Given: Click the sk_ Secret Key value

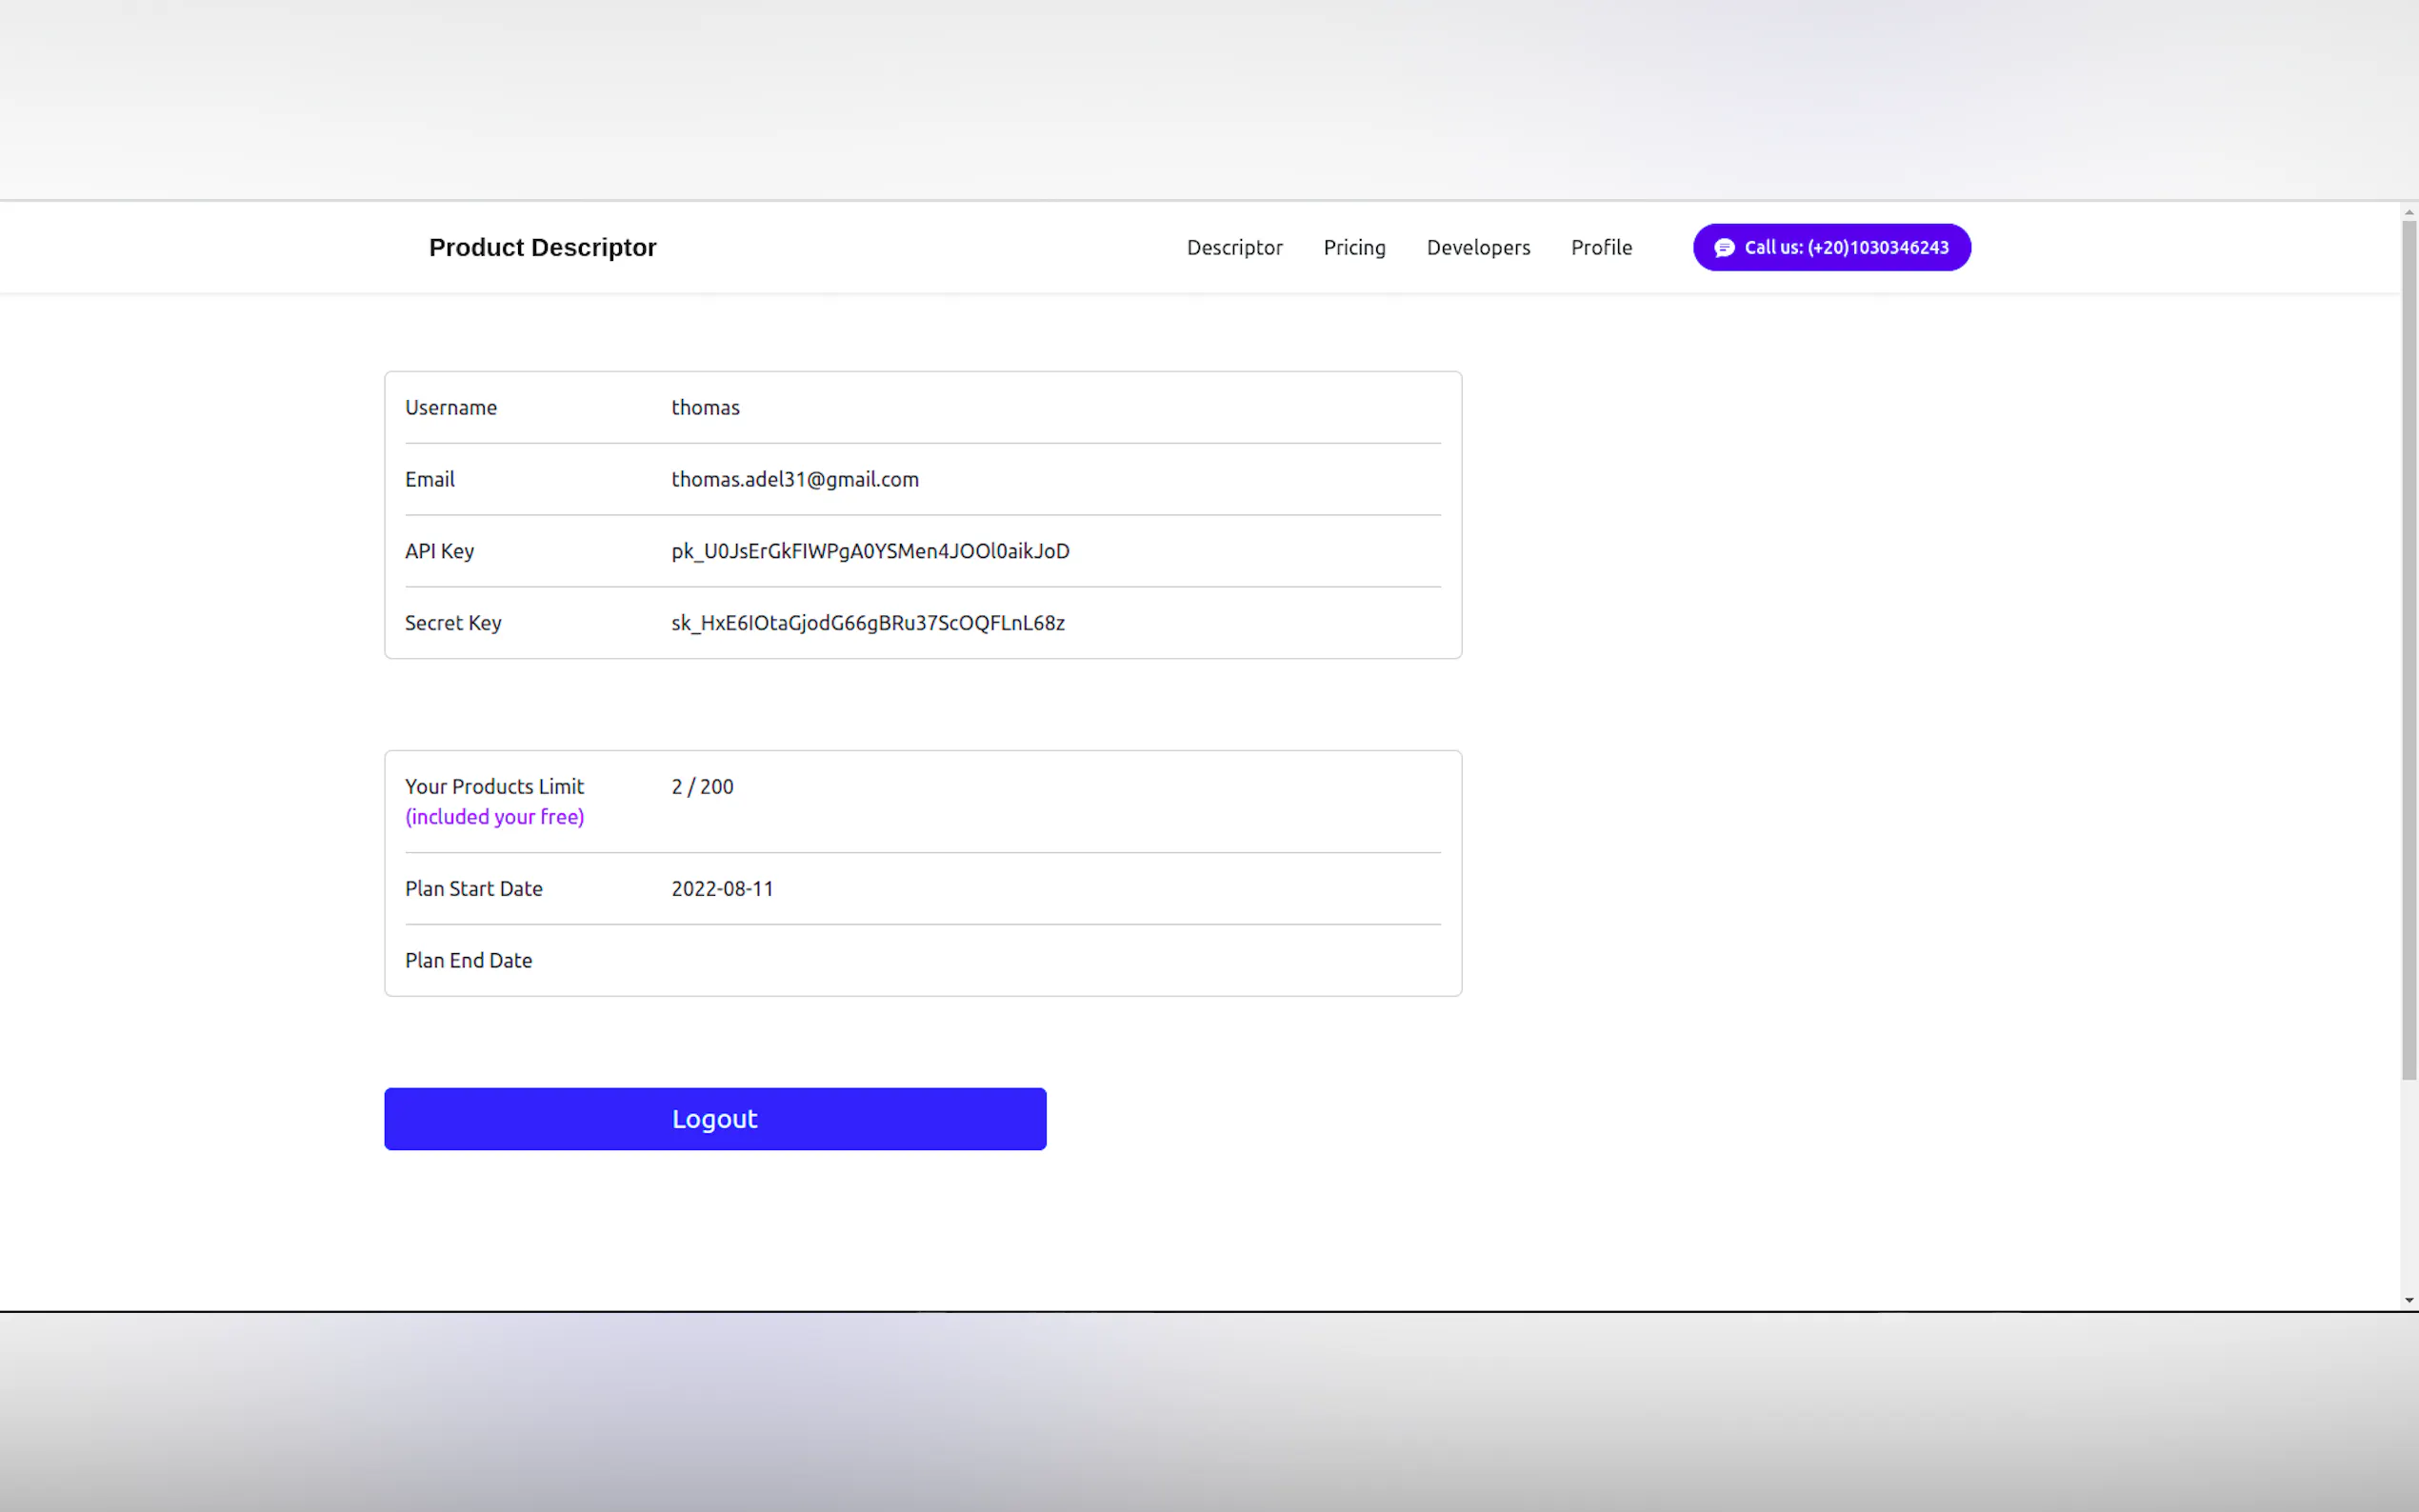Looking at the screenshot, I should (x=867, y=623).
